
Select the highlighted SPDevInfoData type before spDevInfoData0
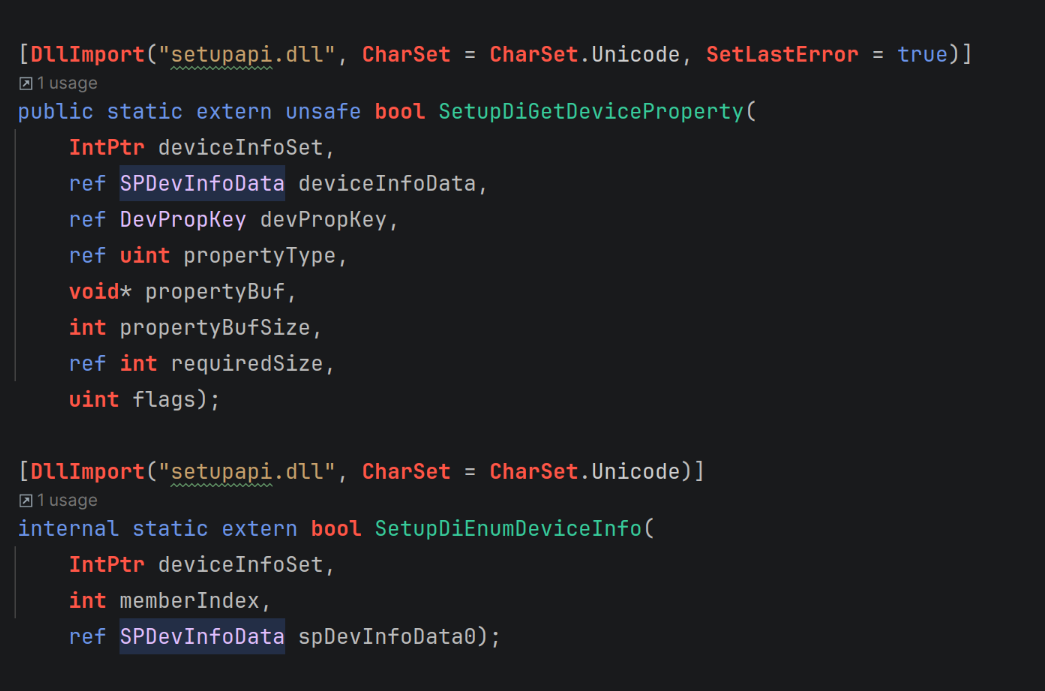pos(202,636)
